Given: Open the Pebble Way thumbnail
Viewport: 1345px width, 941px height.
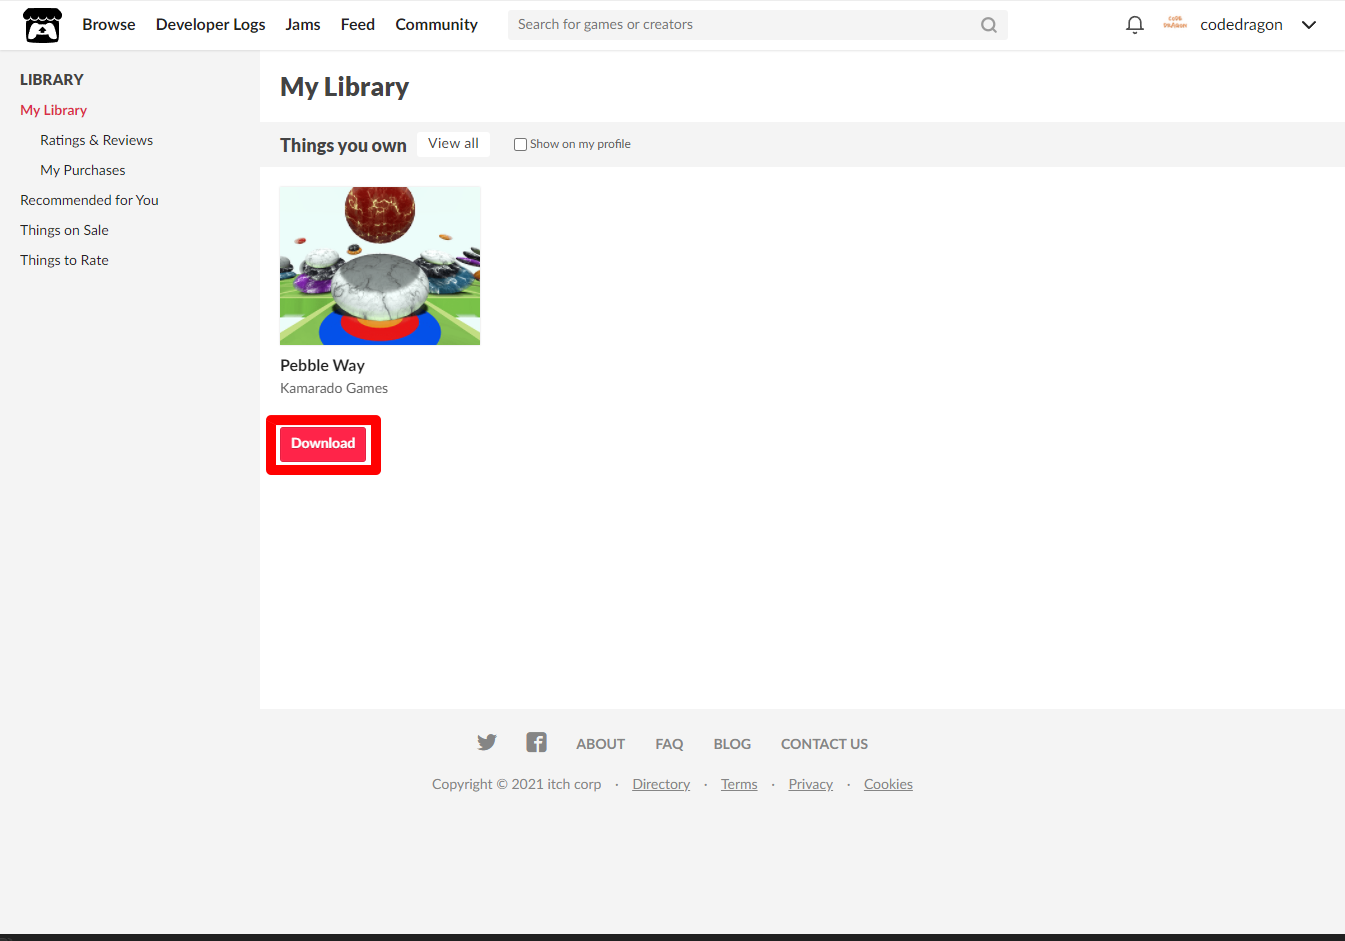Looking at the screenshot, I should (x=380, y=266).
